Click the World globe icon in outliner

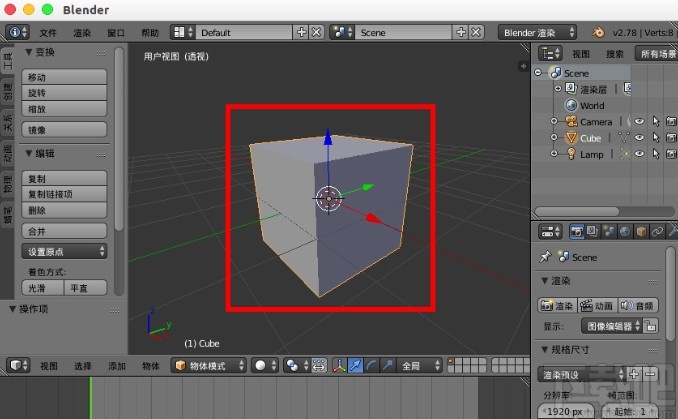[x=572, y=105]
